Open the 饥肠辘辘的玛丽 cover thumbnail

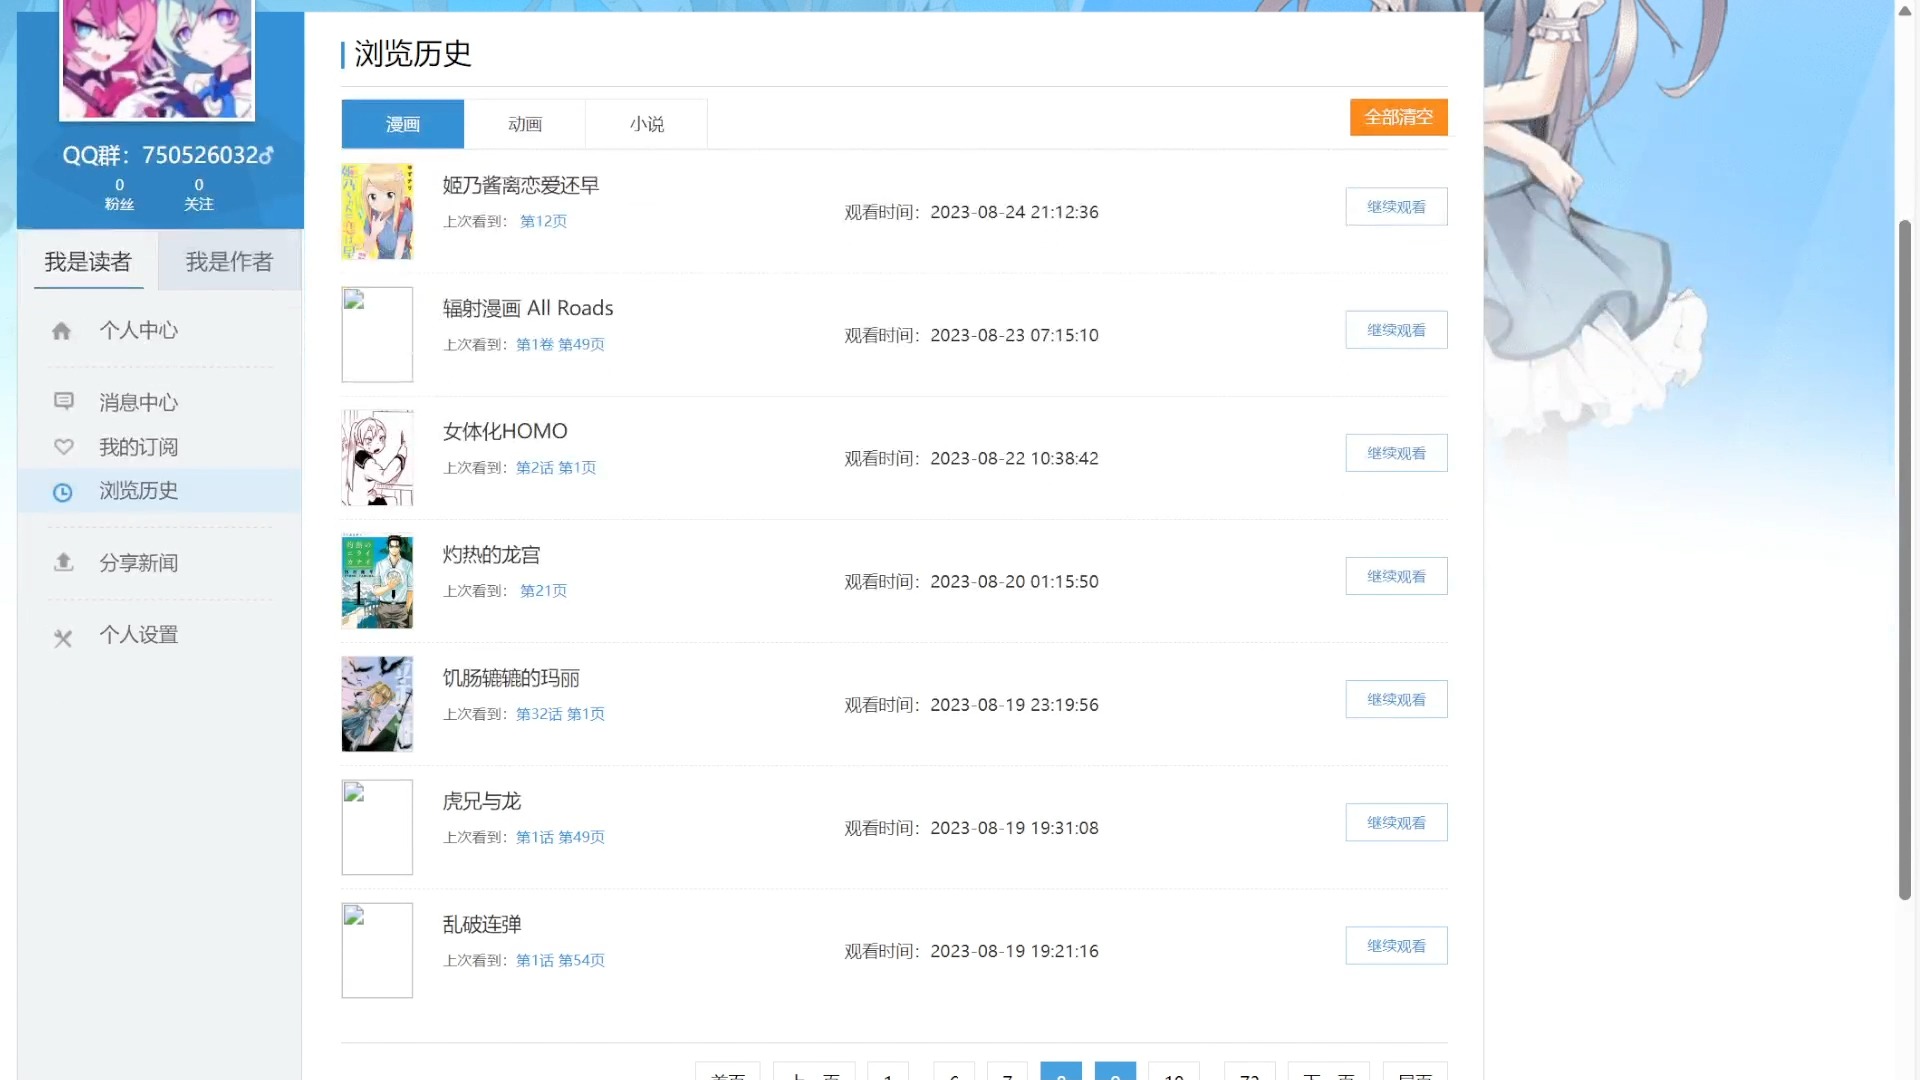377,704
